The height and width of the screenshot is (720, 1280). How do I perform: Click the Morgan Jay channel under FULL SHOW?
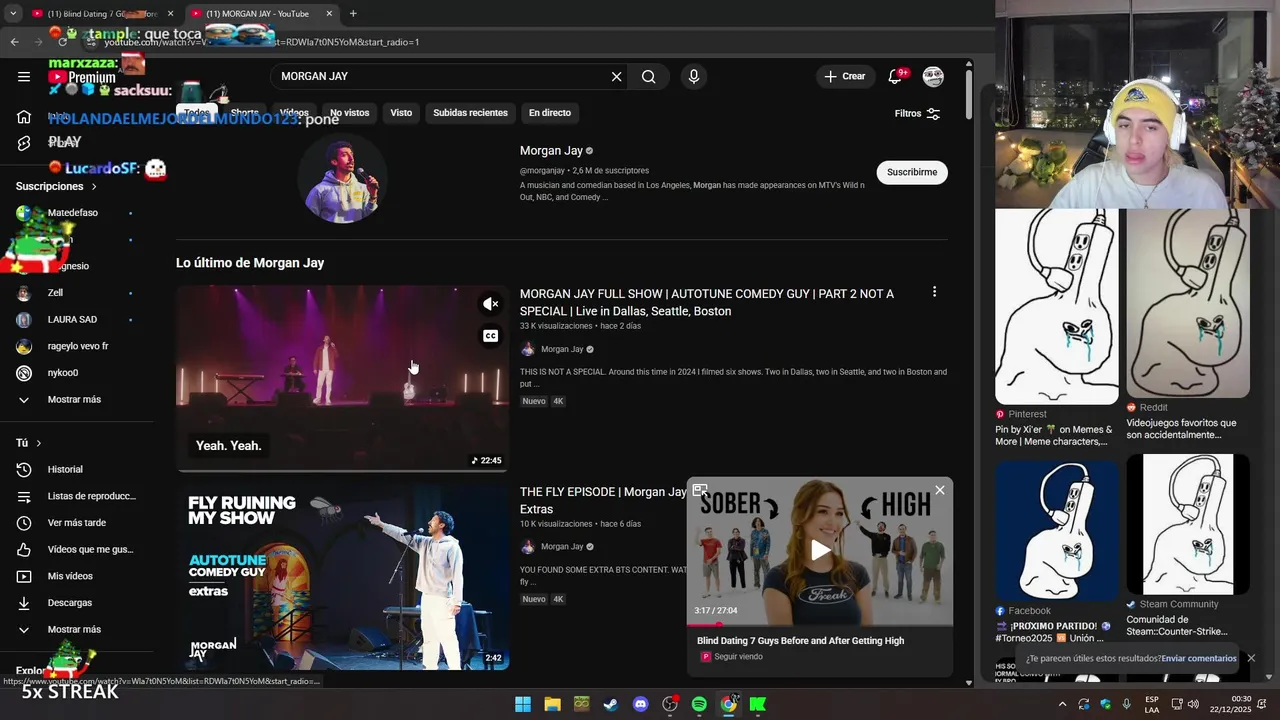(562, 349)
